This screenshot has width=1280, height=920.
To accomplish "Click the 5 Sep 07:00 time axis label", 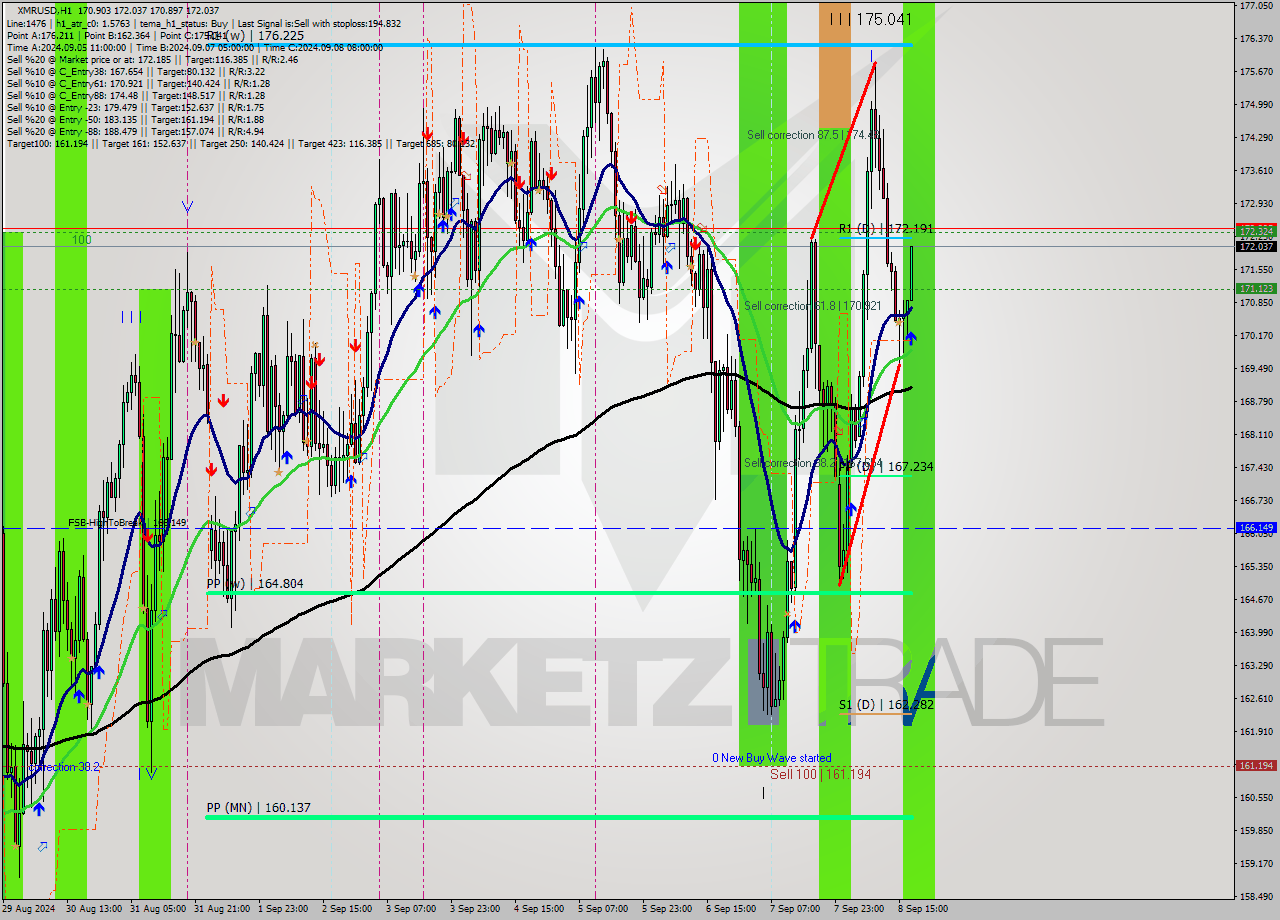I will (603, 909).
